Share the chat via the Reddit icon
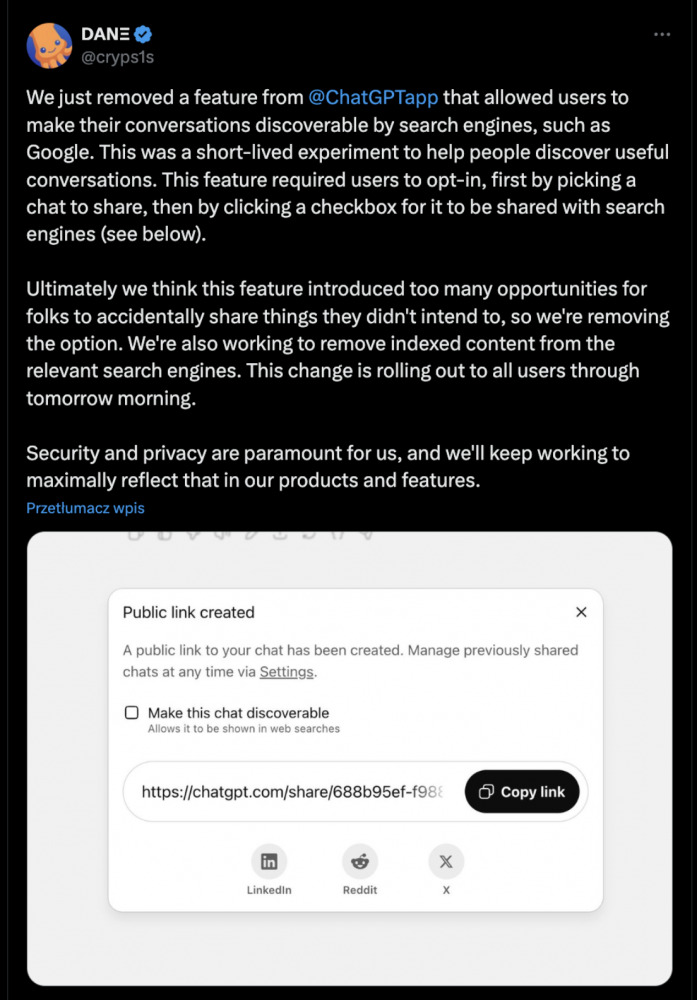697x1000 pixels. pyautogui.click(x=360, y=862)
